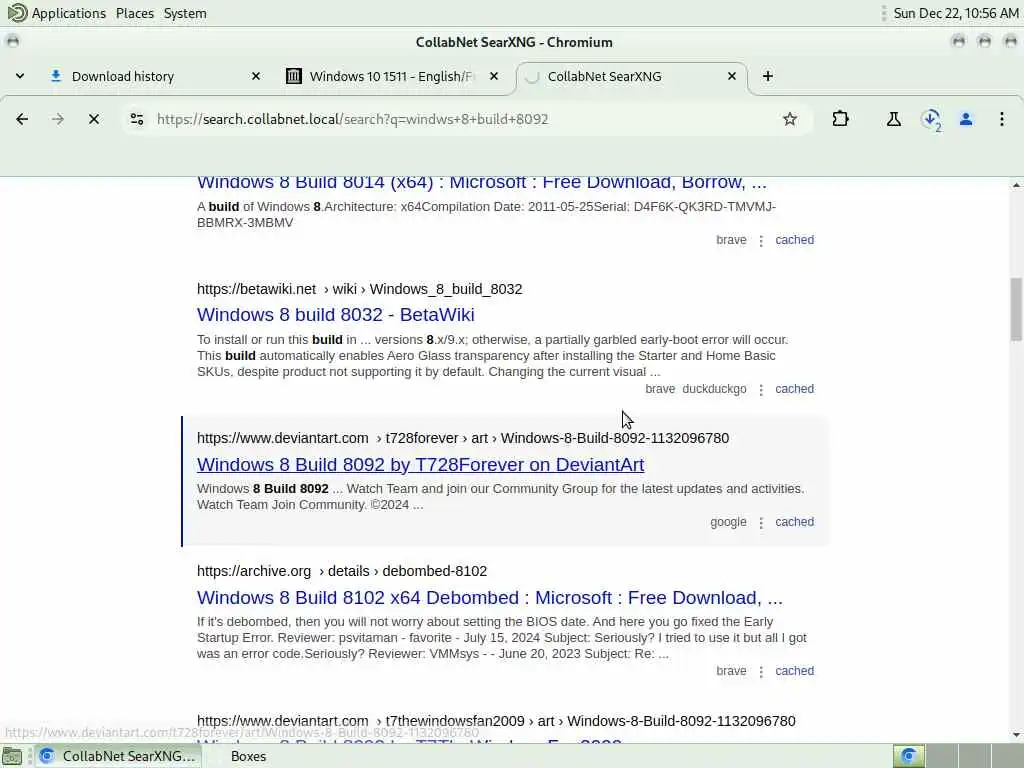Open Windows 8 Build 8092 by T728Forever link
Viewport: 1024px width, 768px height.
(421, 464)
